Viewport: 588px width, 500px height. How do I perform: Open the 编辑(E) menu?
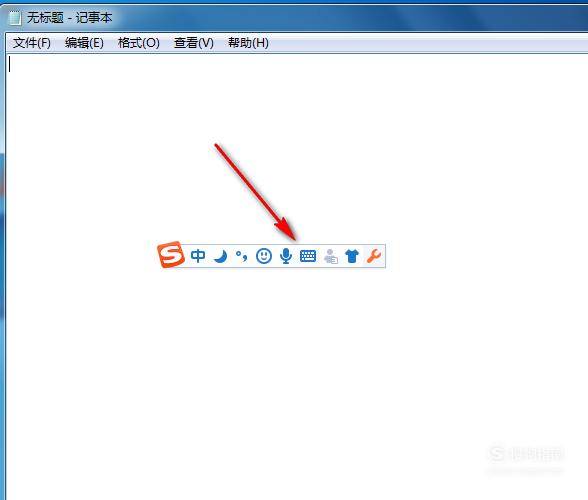(x=84, y=43)
